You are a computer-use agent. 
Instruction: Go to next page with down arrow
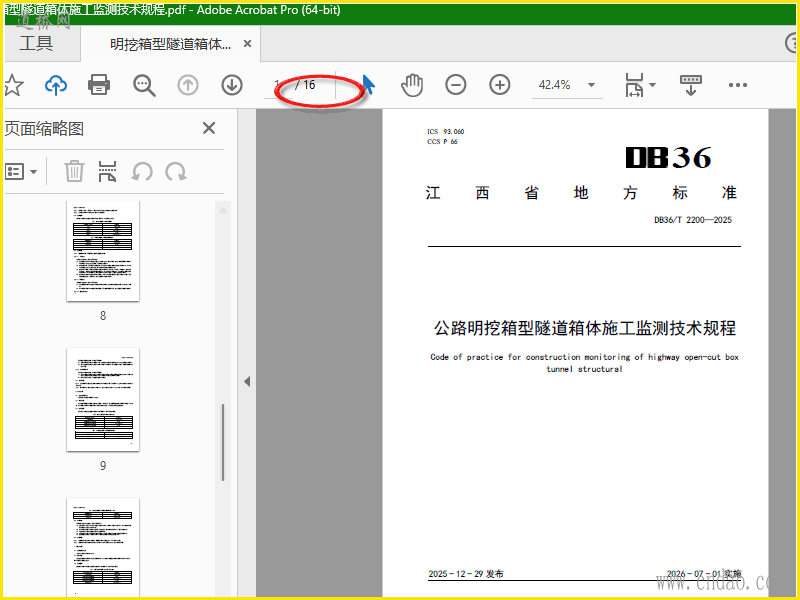point(232,85)
